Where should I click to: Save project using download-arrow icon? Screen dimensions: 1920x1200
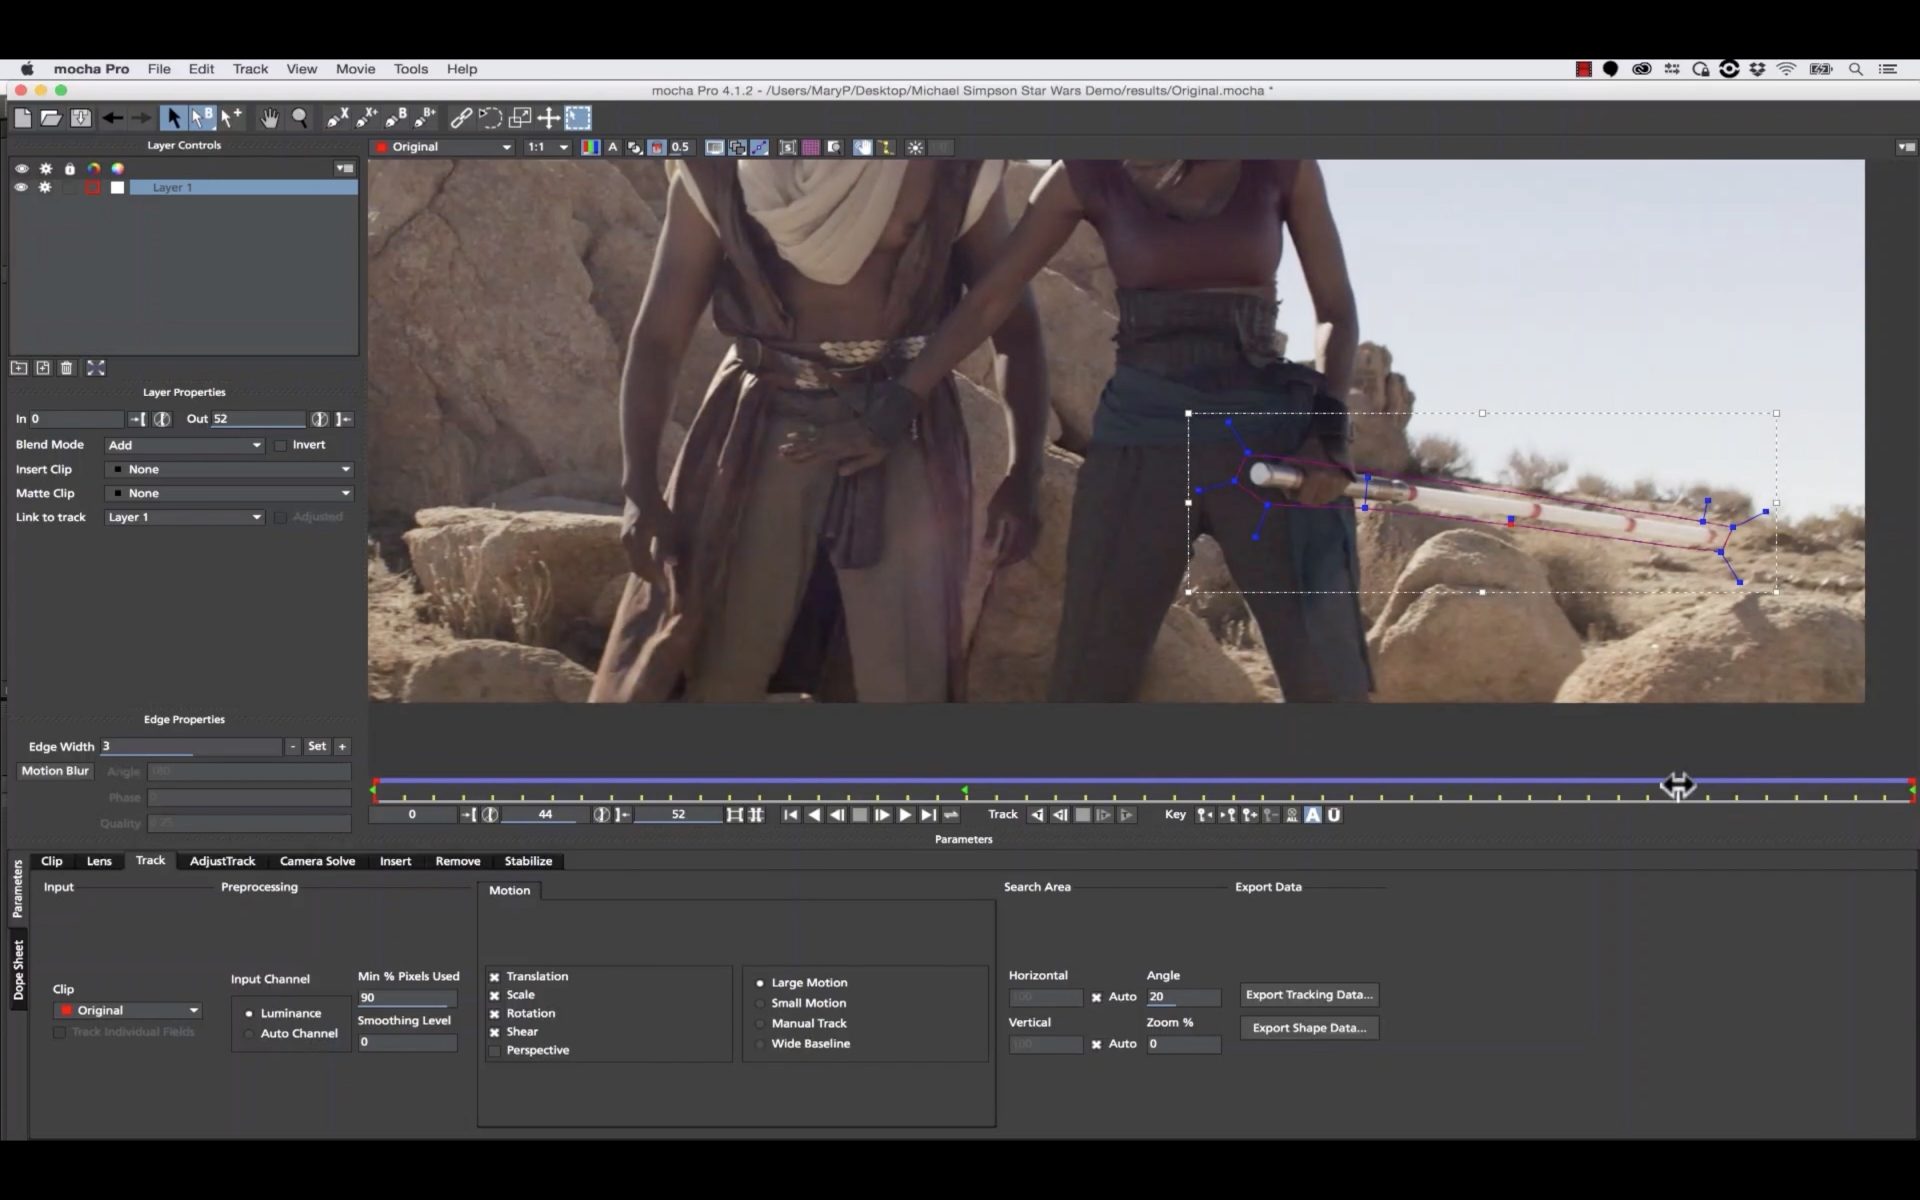[81, 118]
